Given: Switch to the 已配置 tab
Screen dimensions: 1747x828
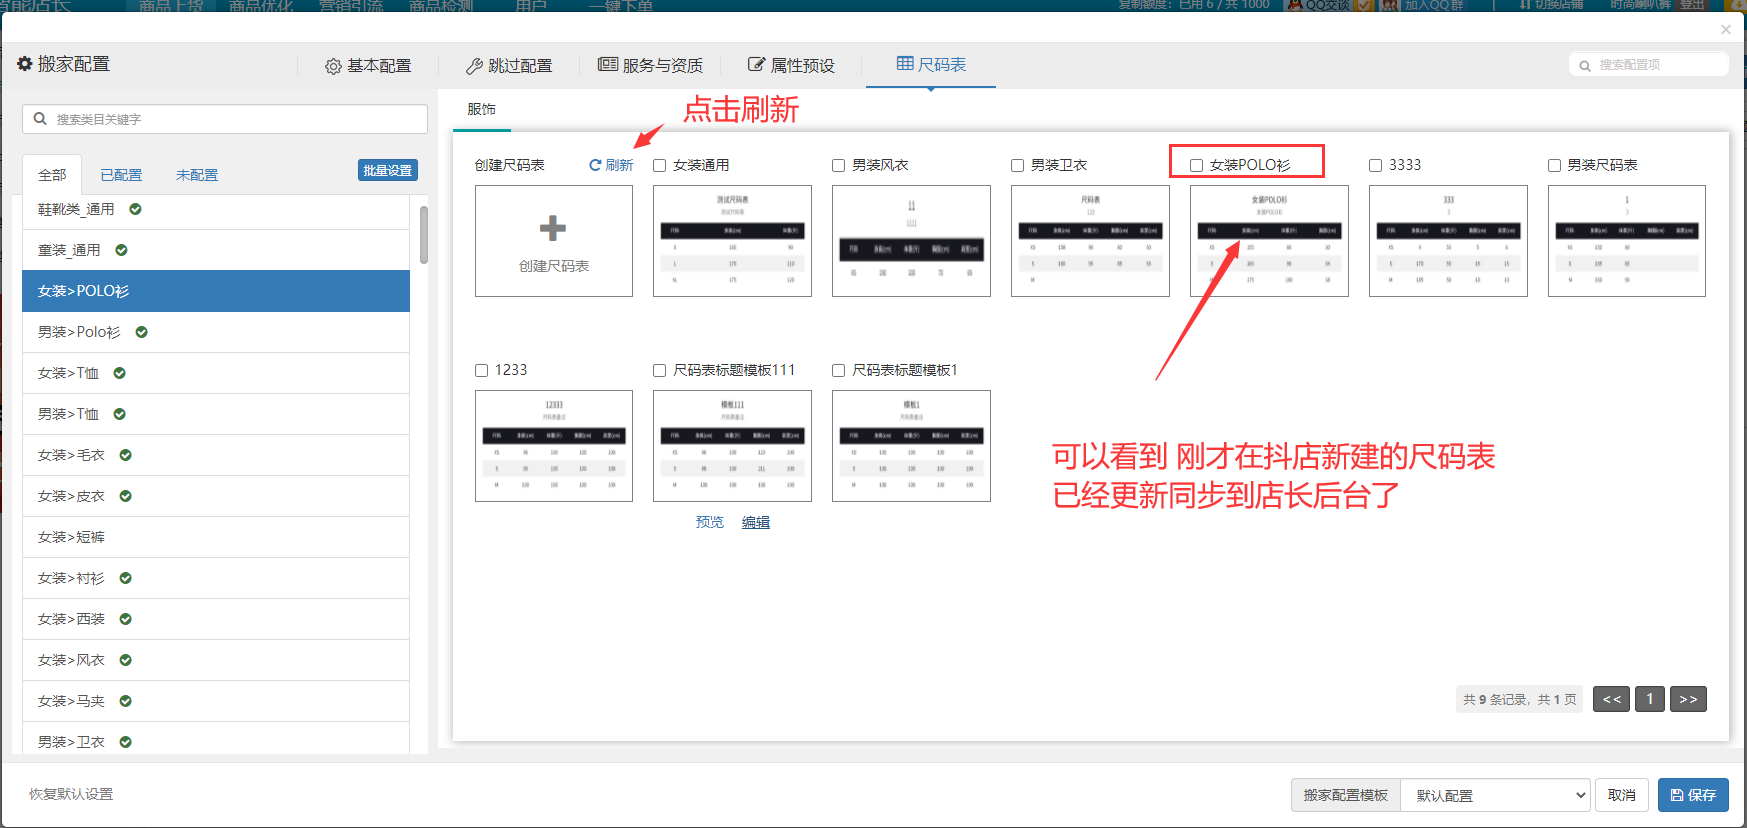Looking at the screenshot, I should (121, 175).
